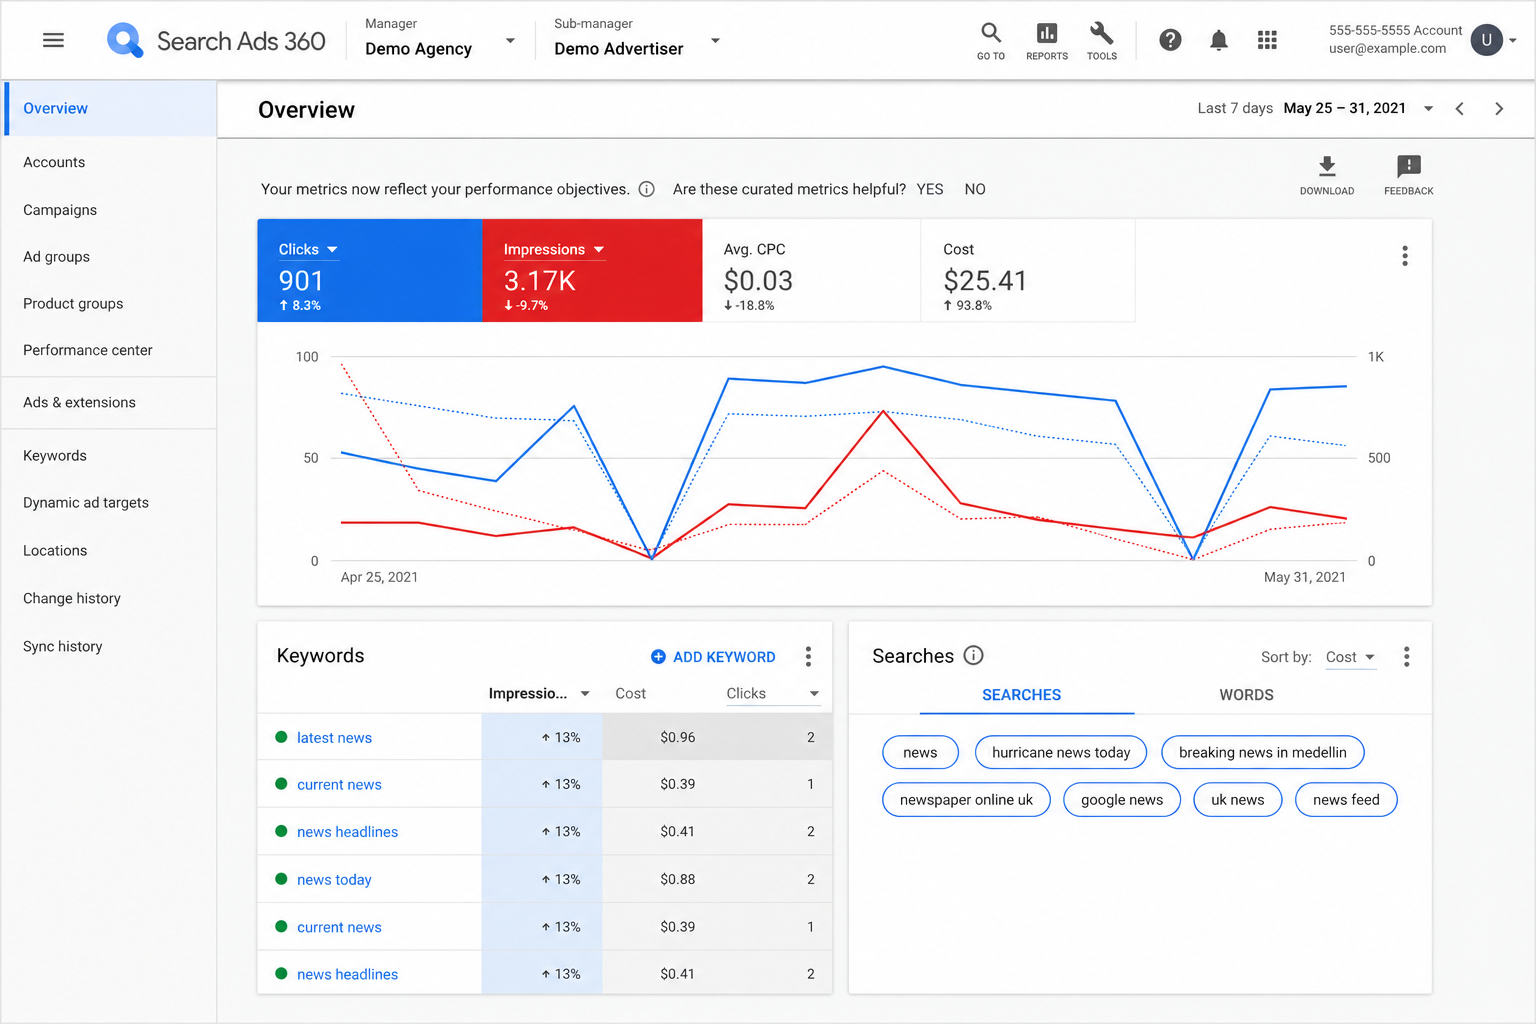Click the Cost column header in Keywords
Screen dimensions: 1536x1024
point(630,693)
